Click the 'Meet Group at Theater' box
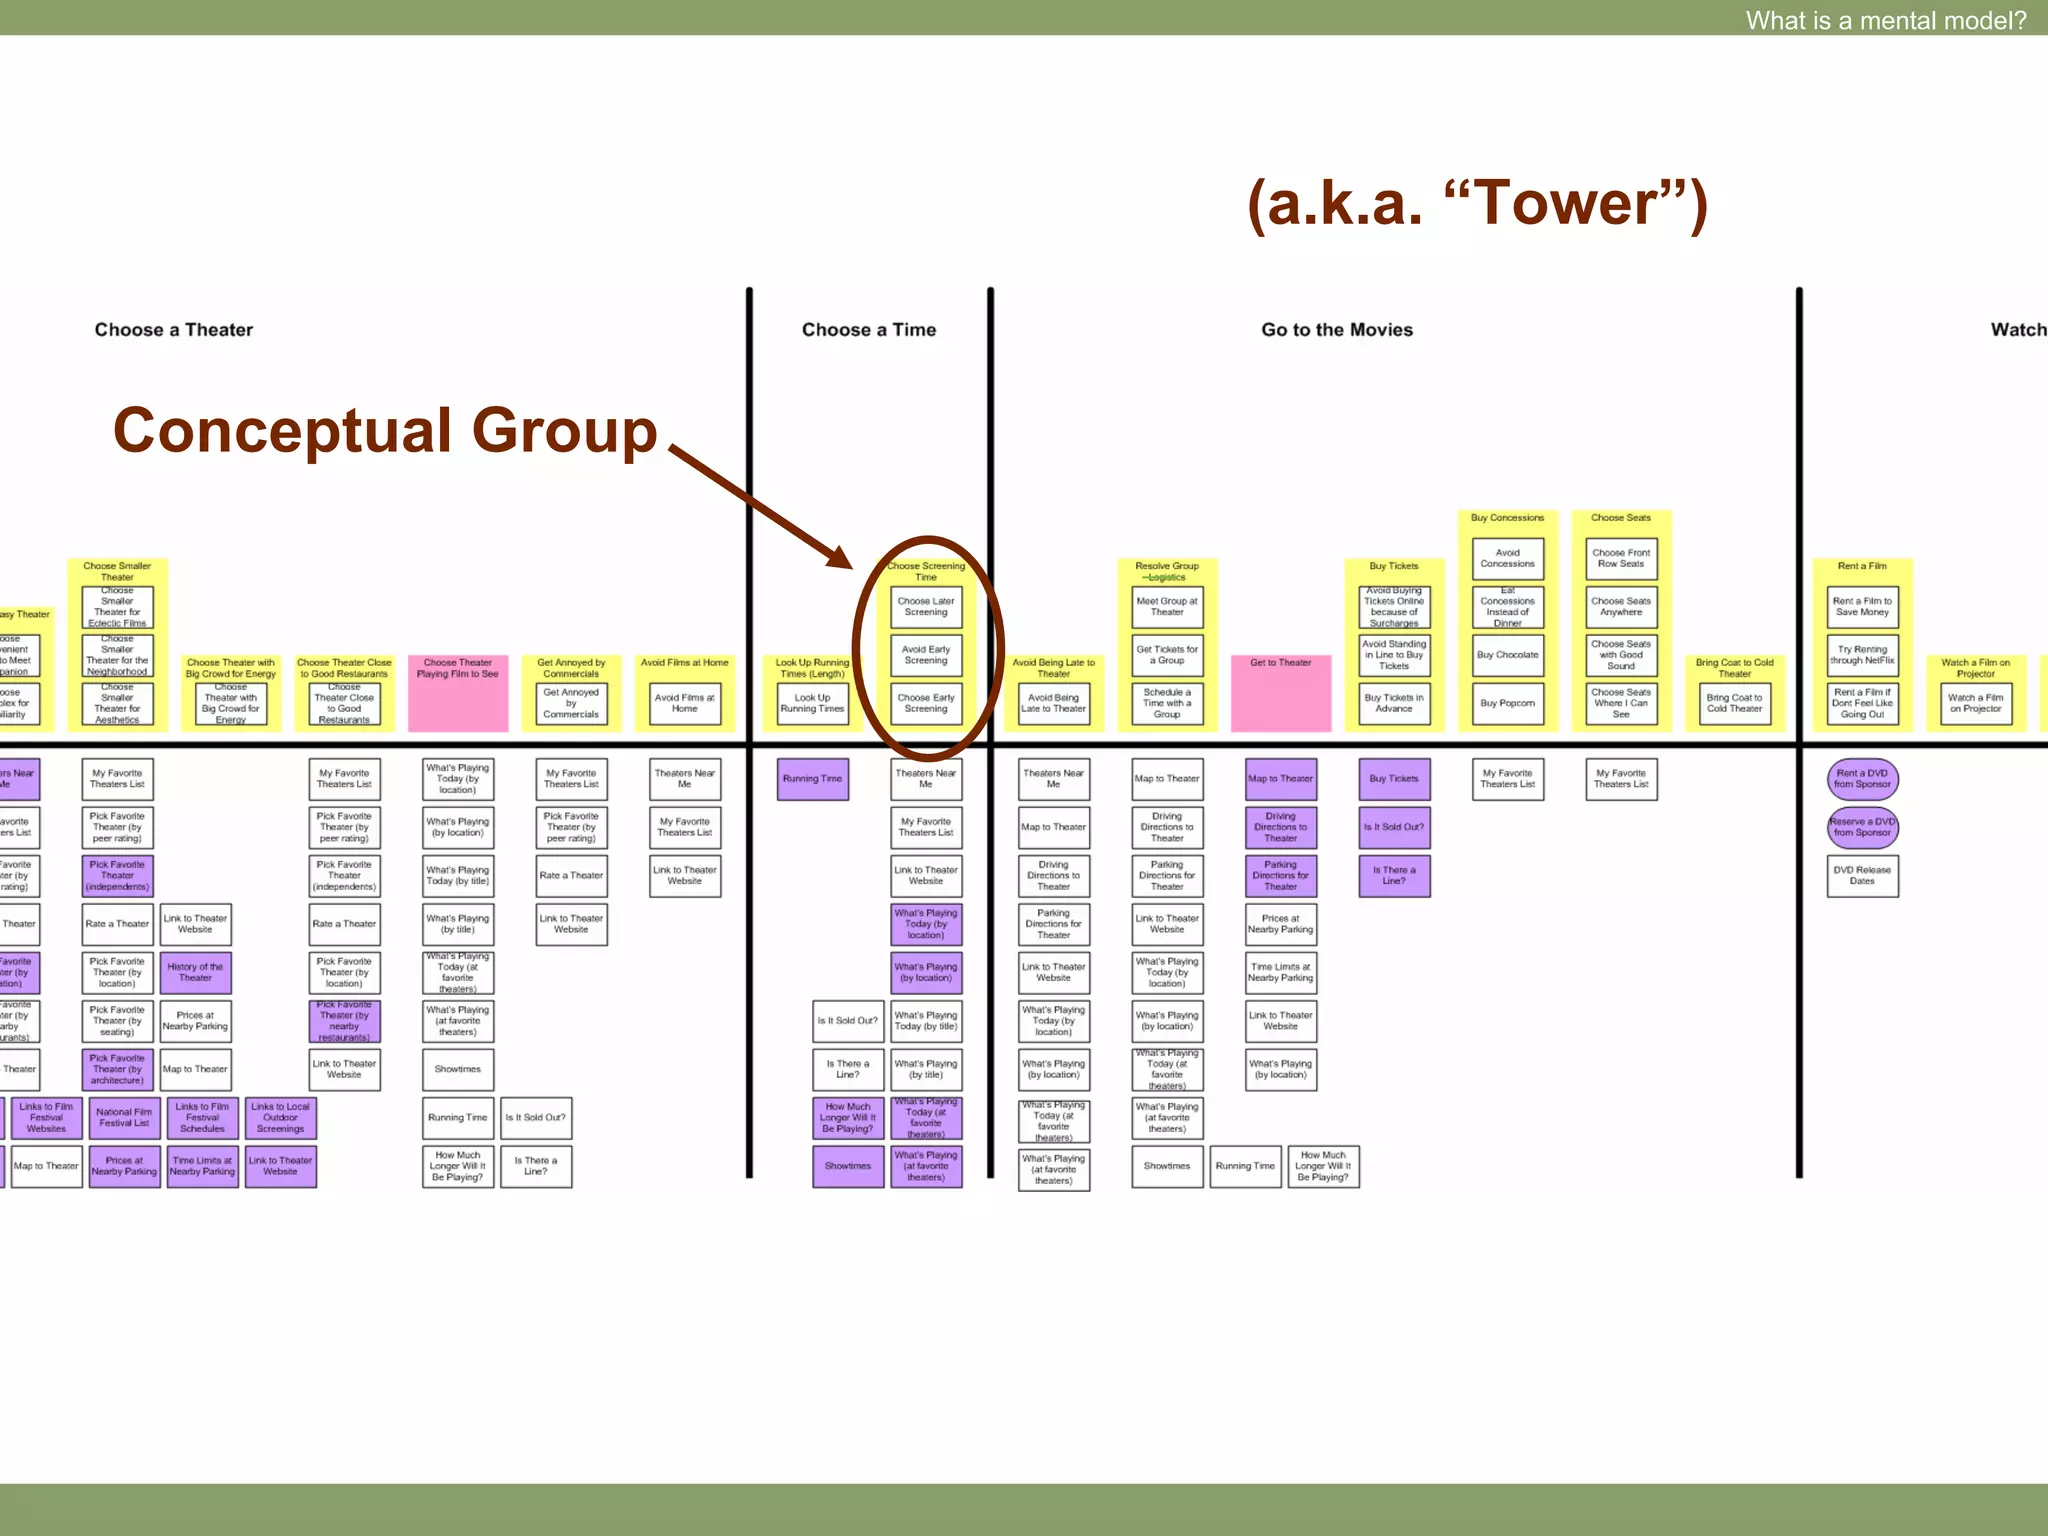2048x1536 pixels. [x=1167, y=607]
